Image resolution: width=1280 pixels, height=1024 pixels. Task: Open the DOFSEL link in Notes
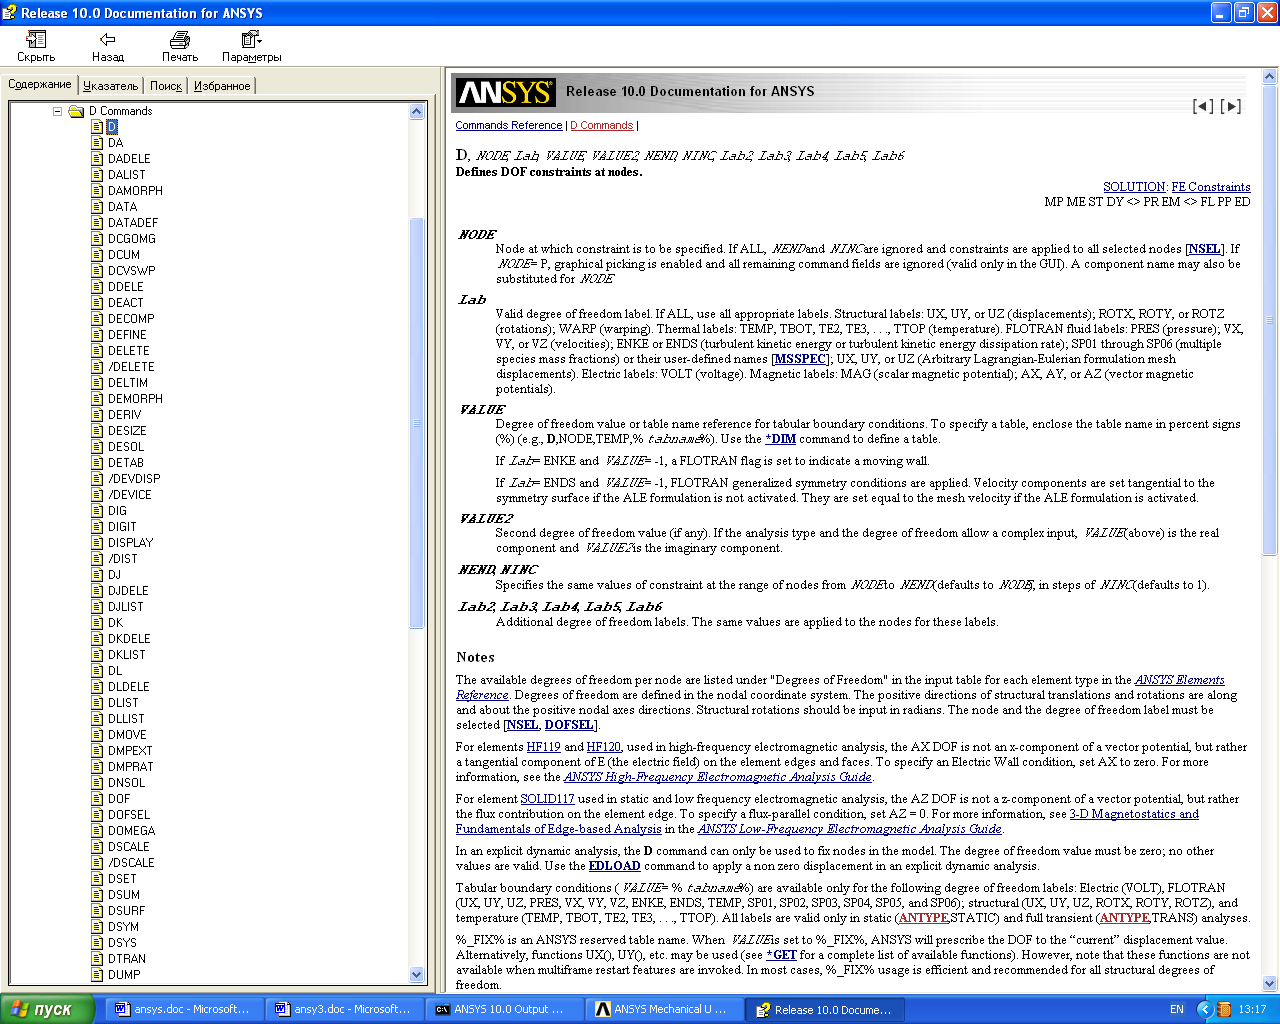coord(569,725)
